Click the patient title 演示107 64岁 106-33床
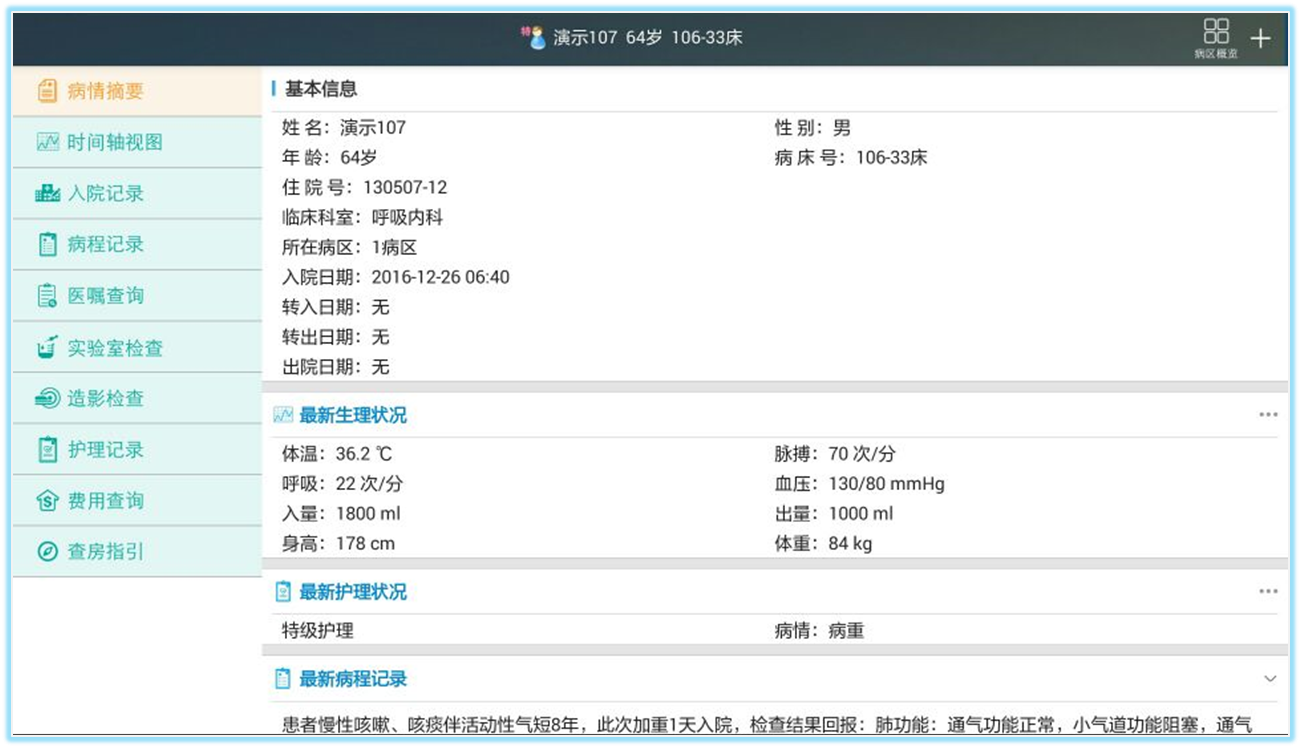The width and height of the screenshot is (1301, 748). tap(648, 39)
